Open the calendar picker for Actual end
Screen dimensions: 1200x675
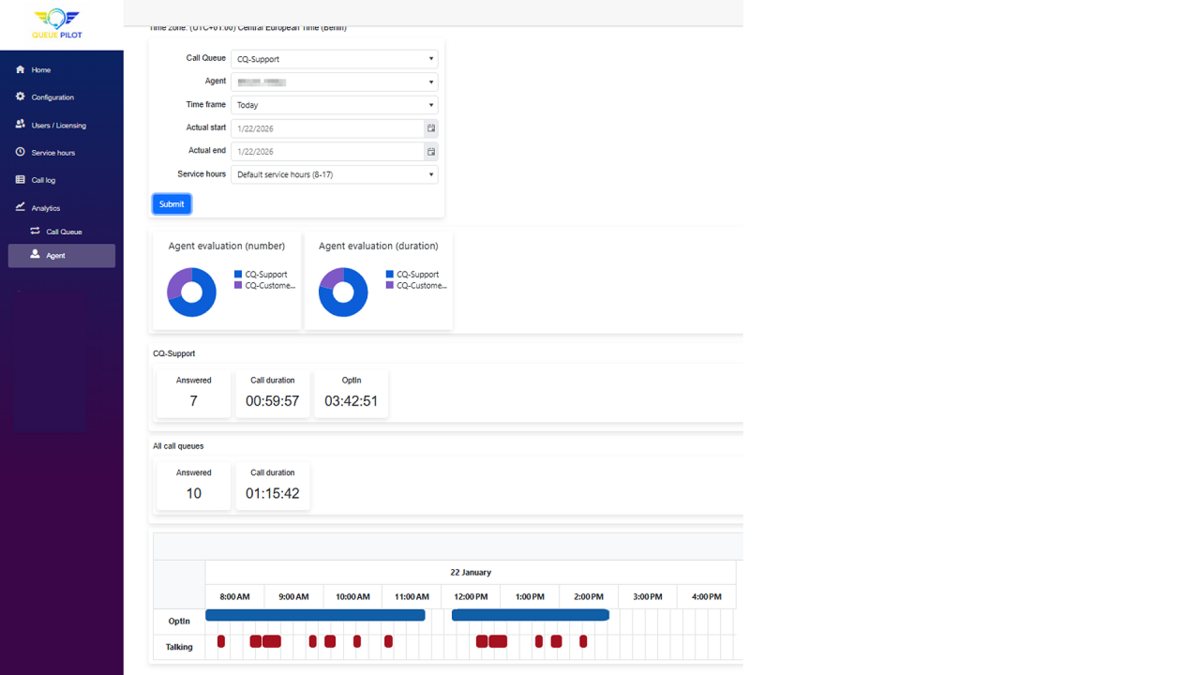click(431, 151)
